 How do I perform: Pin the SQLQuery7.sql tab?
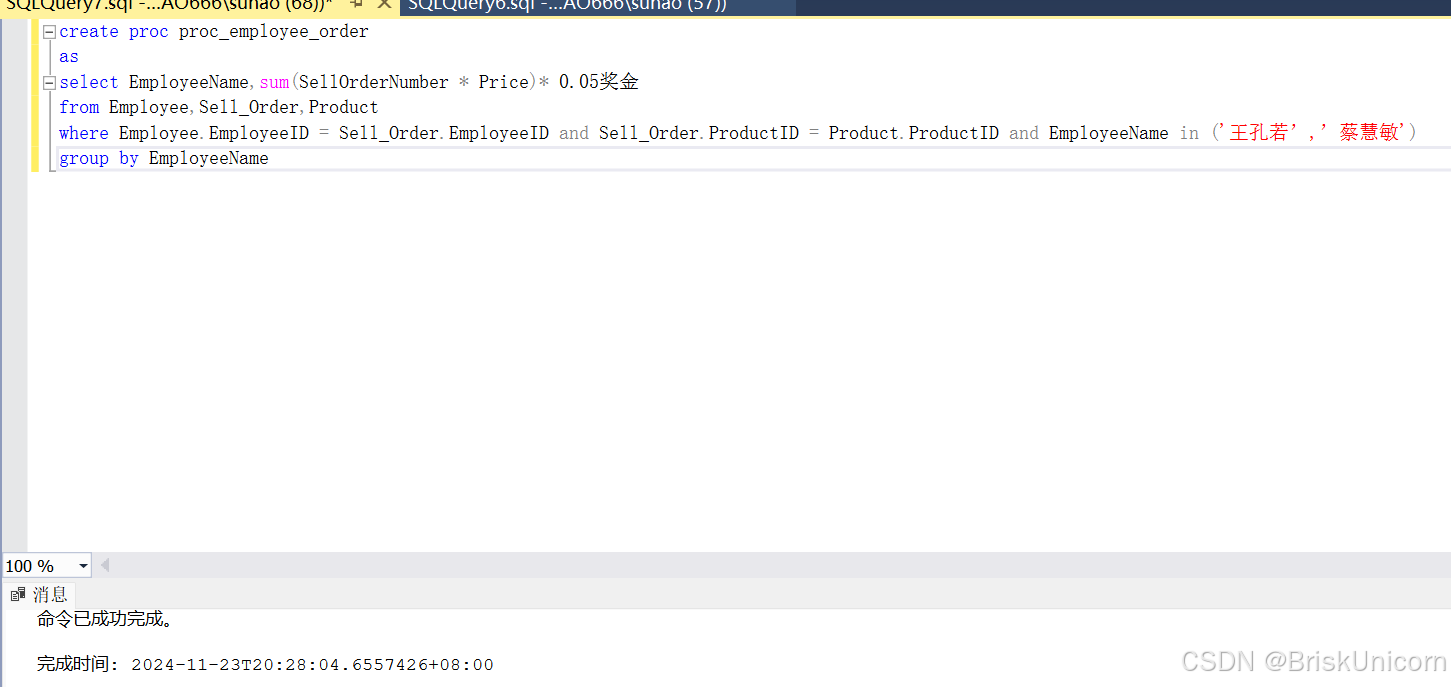click(x=356, y=5)
